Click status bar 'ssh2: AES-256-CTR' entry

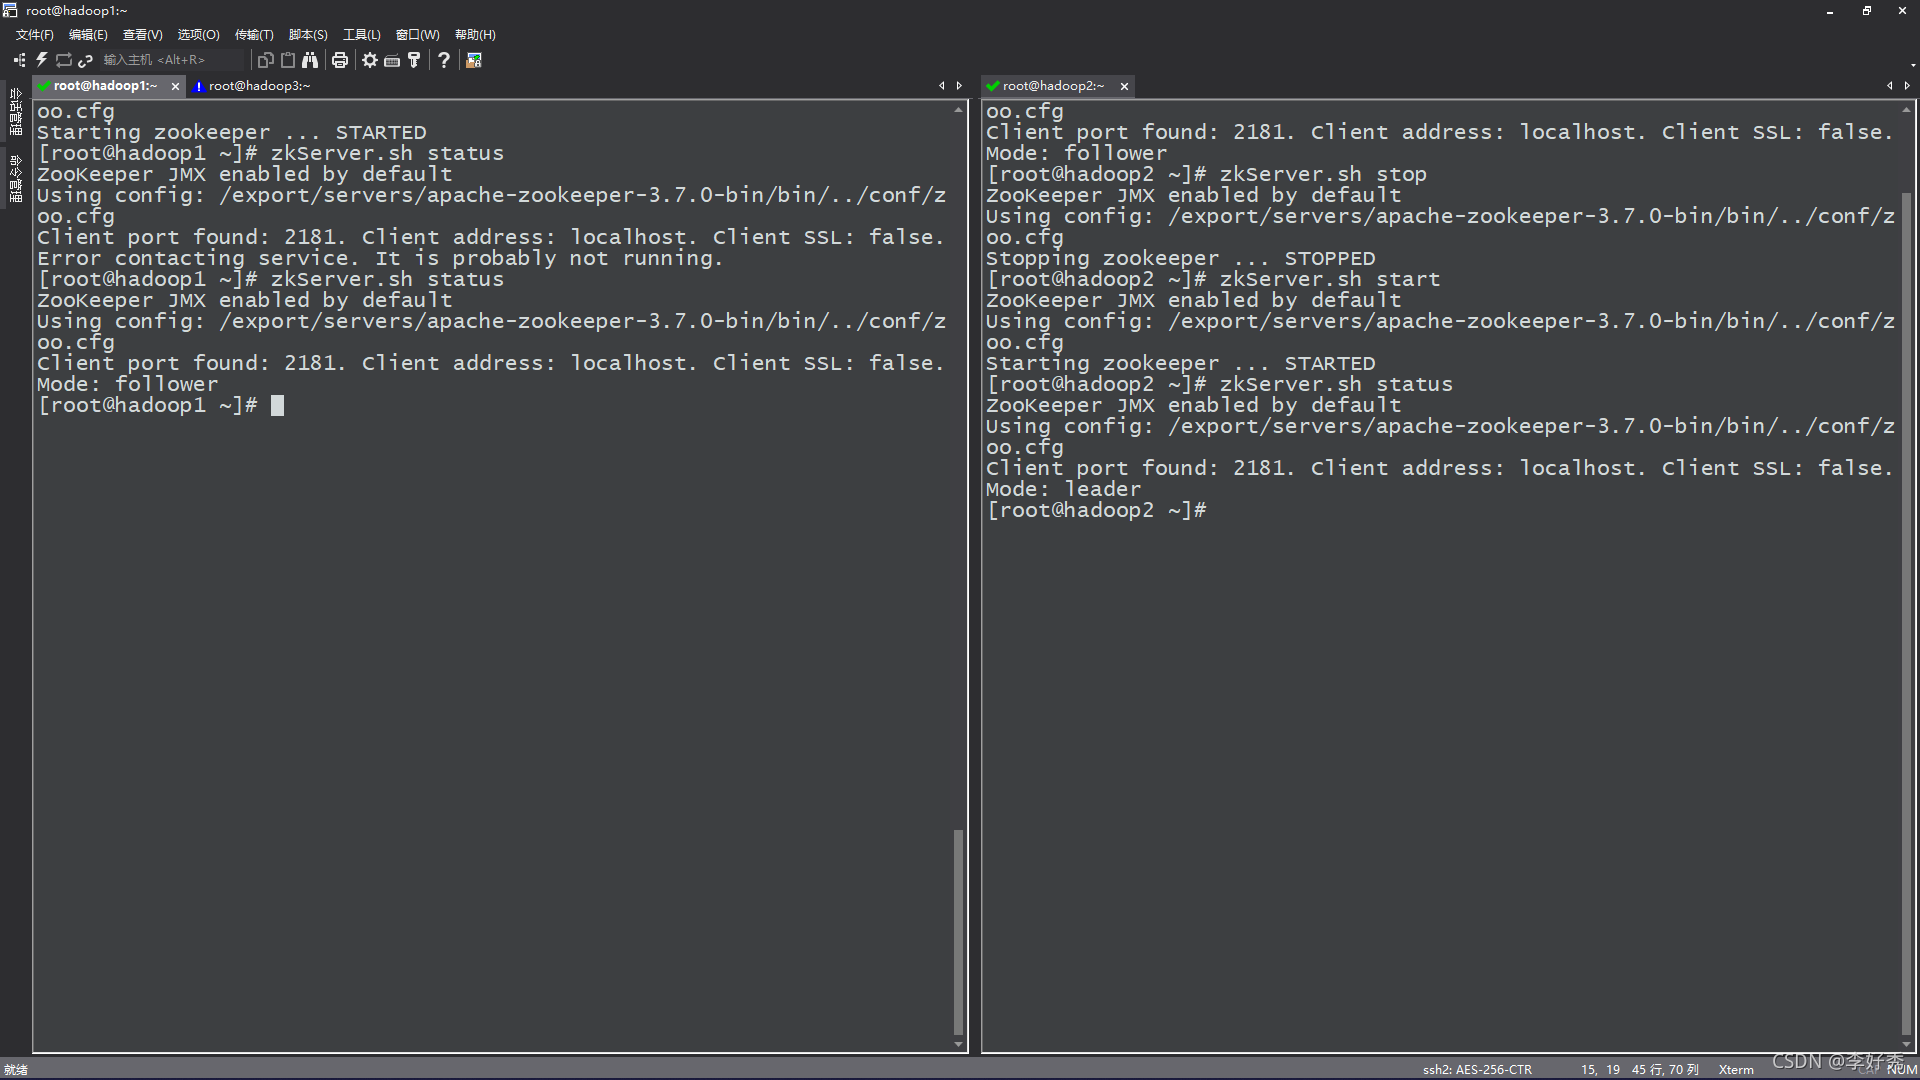pyautogui.click(x=1477, y=1069)
